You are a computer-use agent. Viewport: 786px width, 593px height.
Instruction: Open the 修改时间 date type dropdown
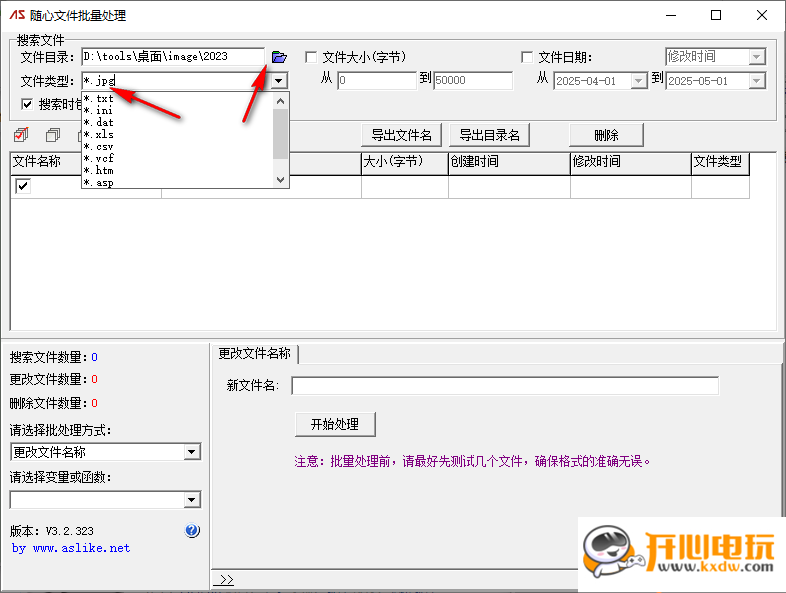coord(757,57)
